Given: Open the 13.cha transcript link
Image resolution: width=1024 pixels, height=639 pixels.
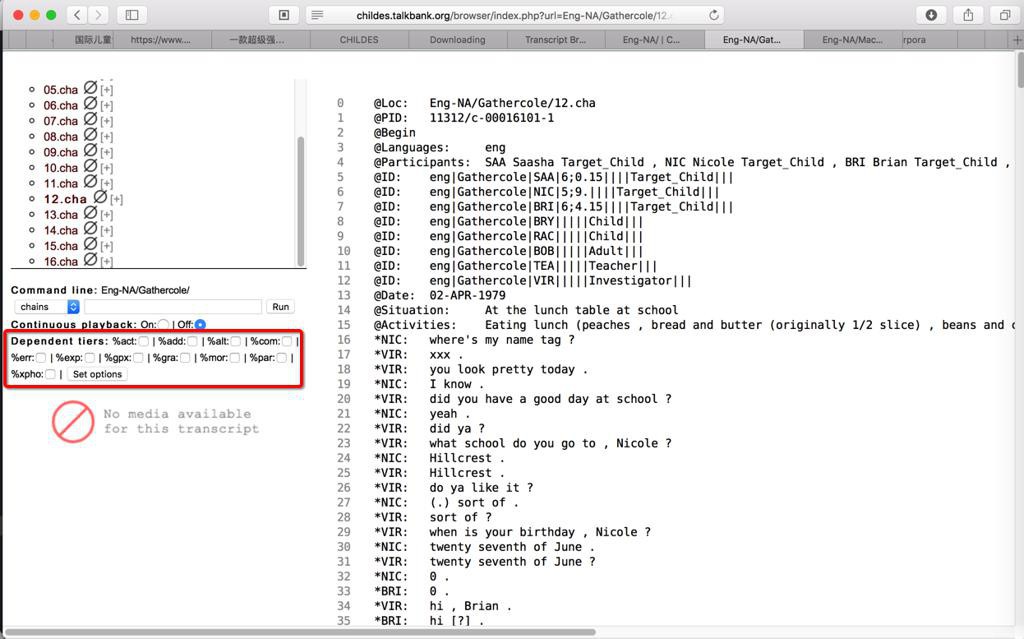Looking at the screenshot, I should click(61, 215).
